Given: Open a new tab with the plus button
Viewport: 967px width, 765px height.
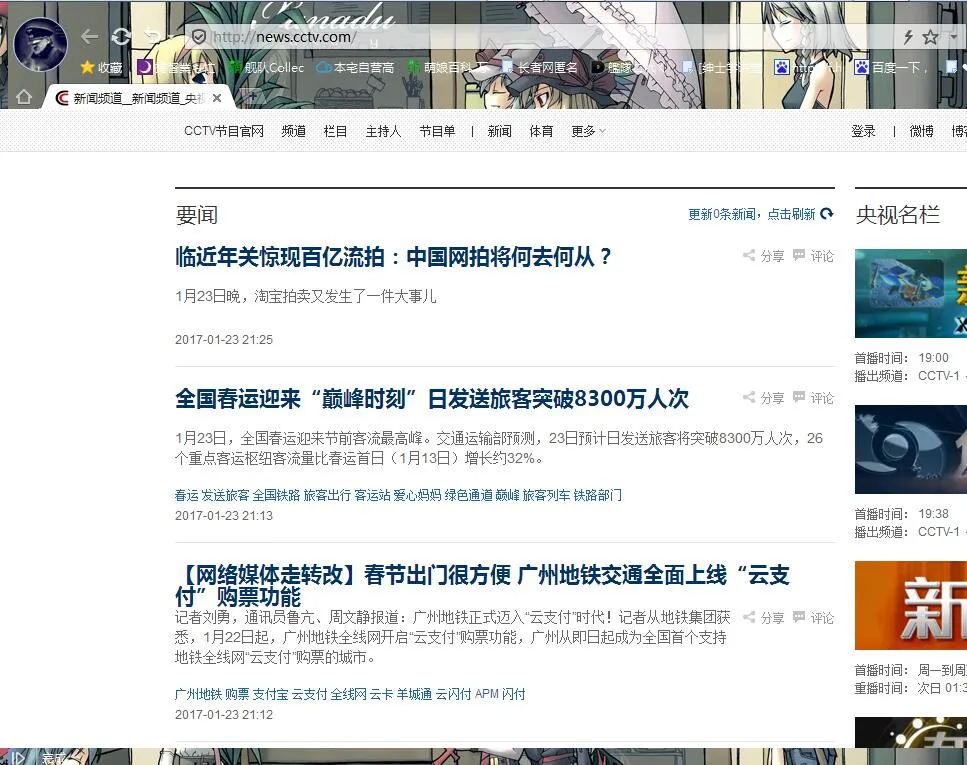Looking at the screenshot, I should pyautogui.click(x=252, y=96).
